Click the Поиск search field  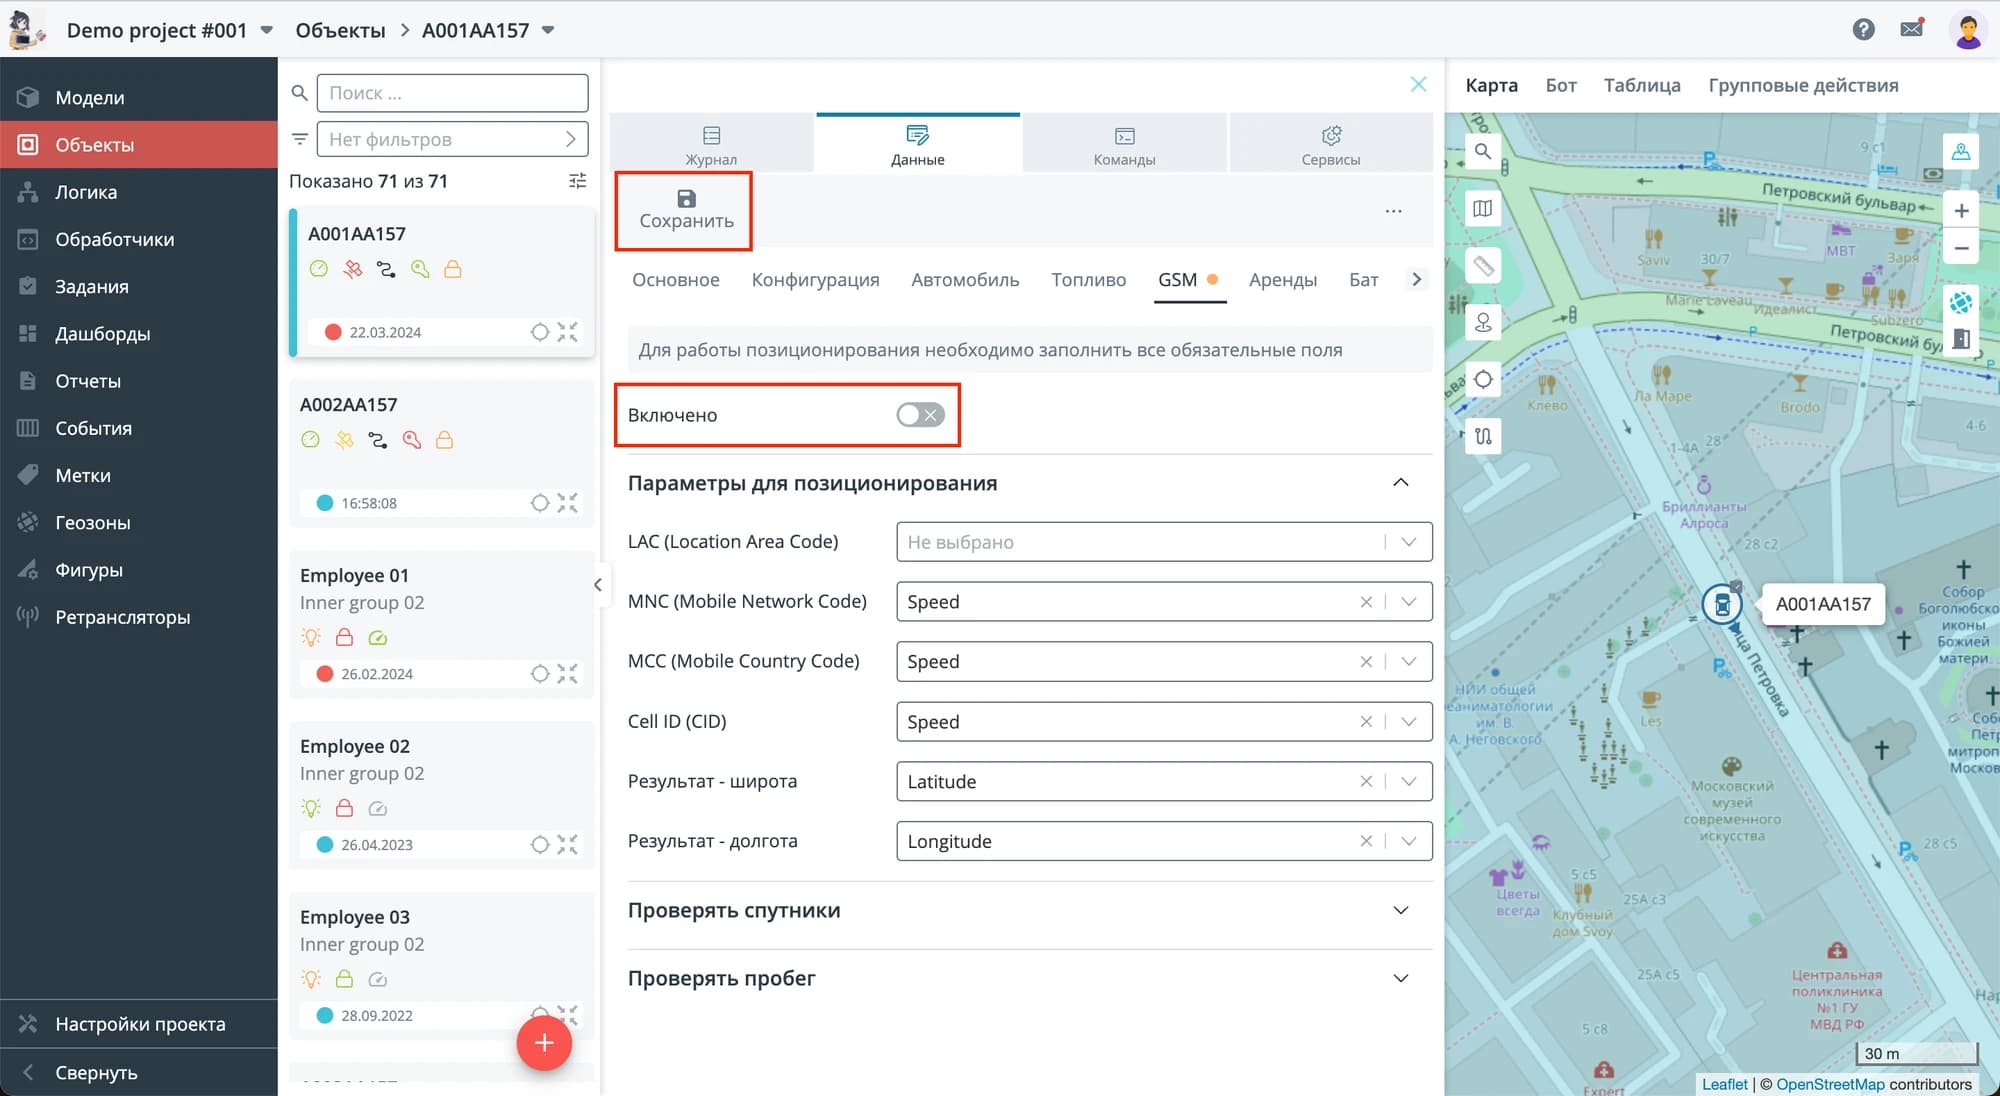point(452,93)
